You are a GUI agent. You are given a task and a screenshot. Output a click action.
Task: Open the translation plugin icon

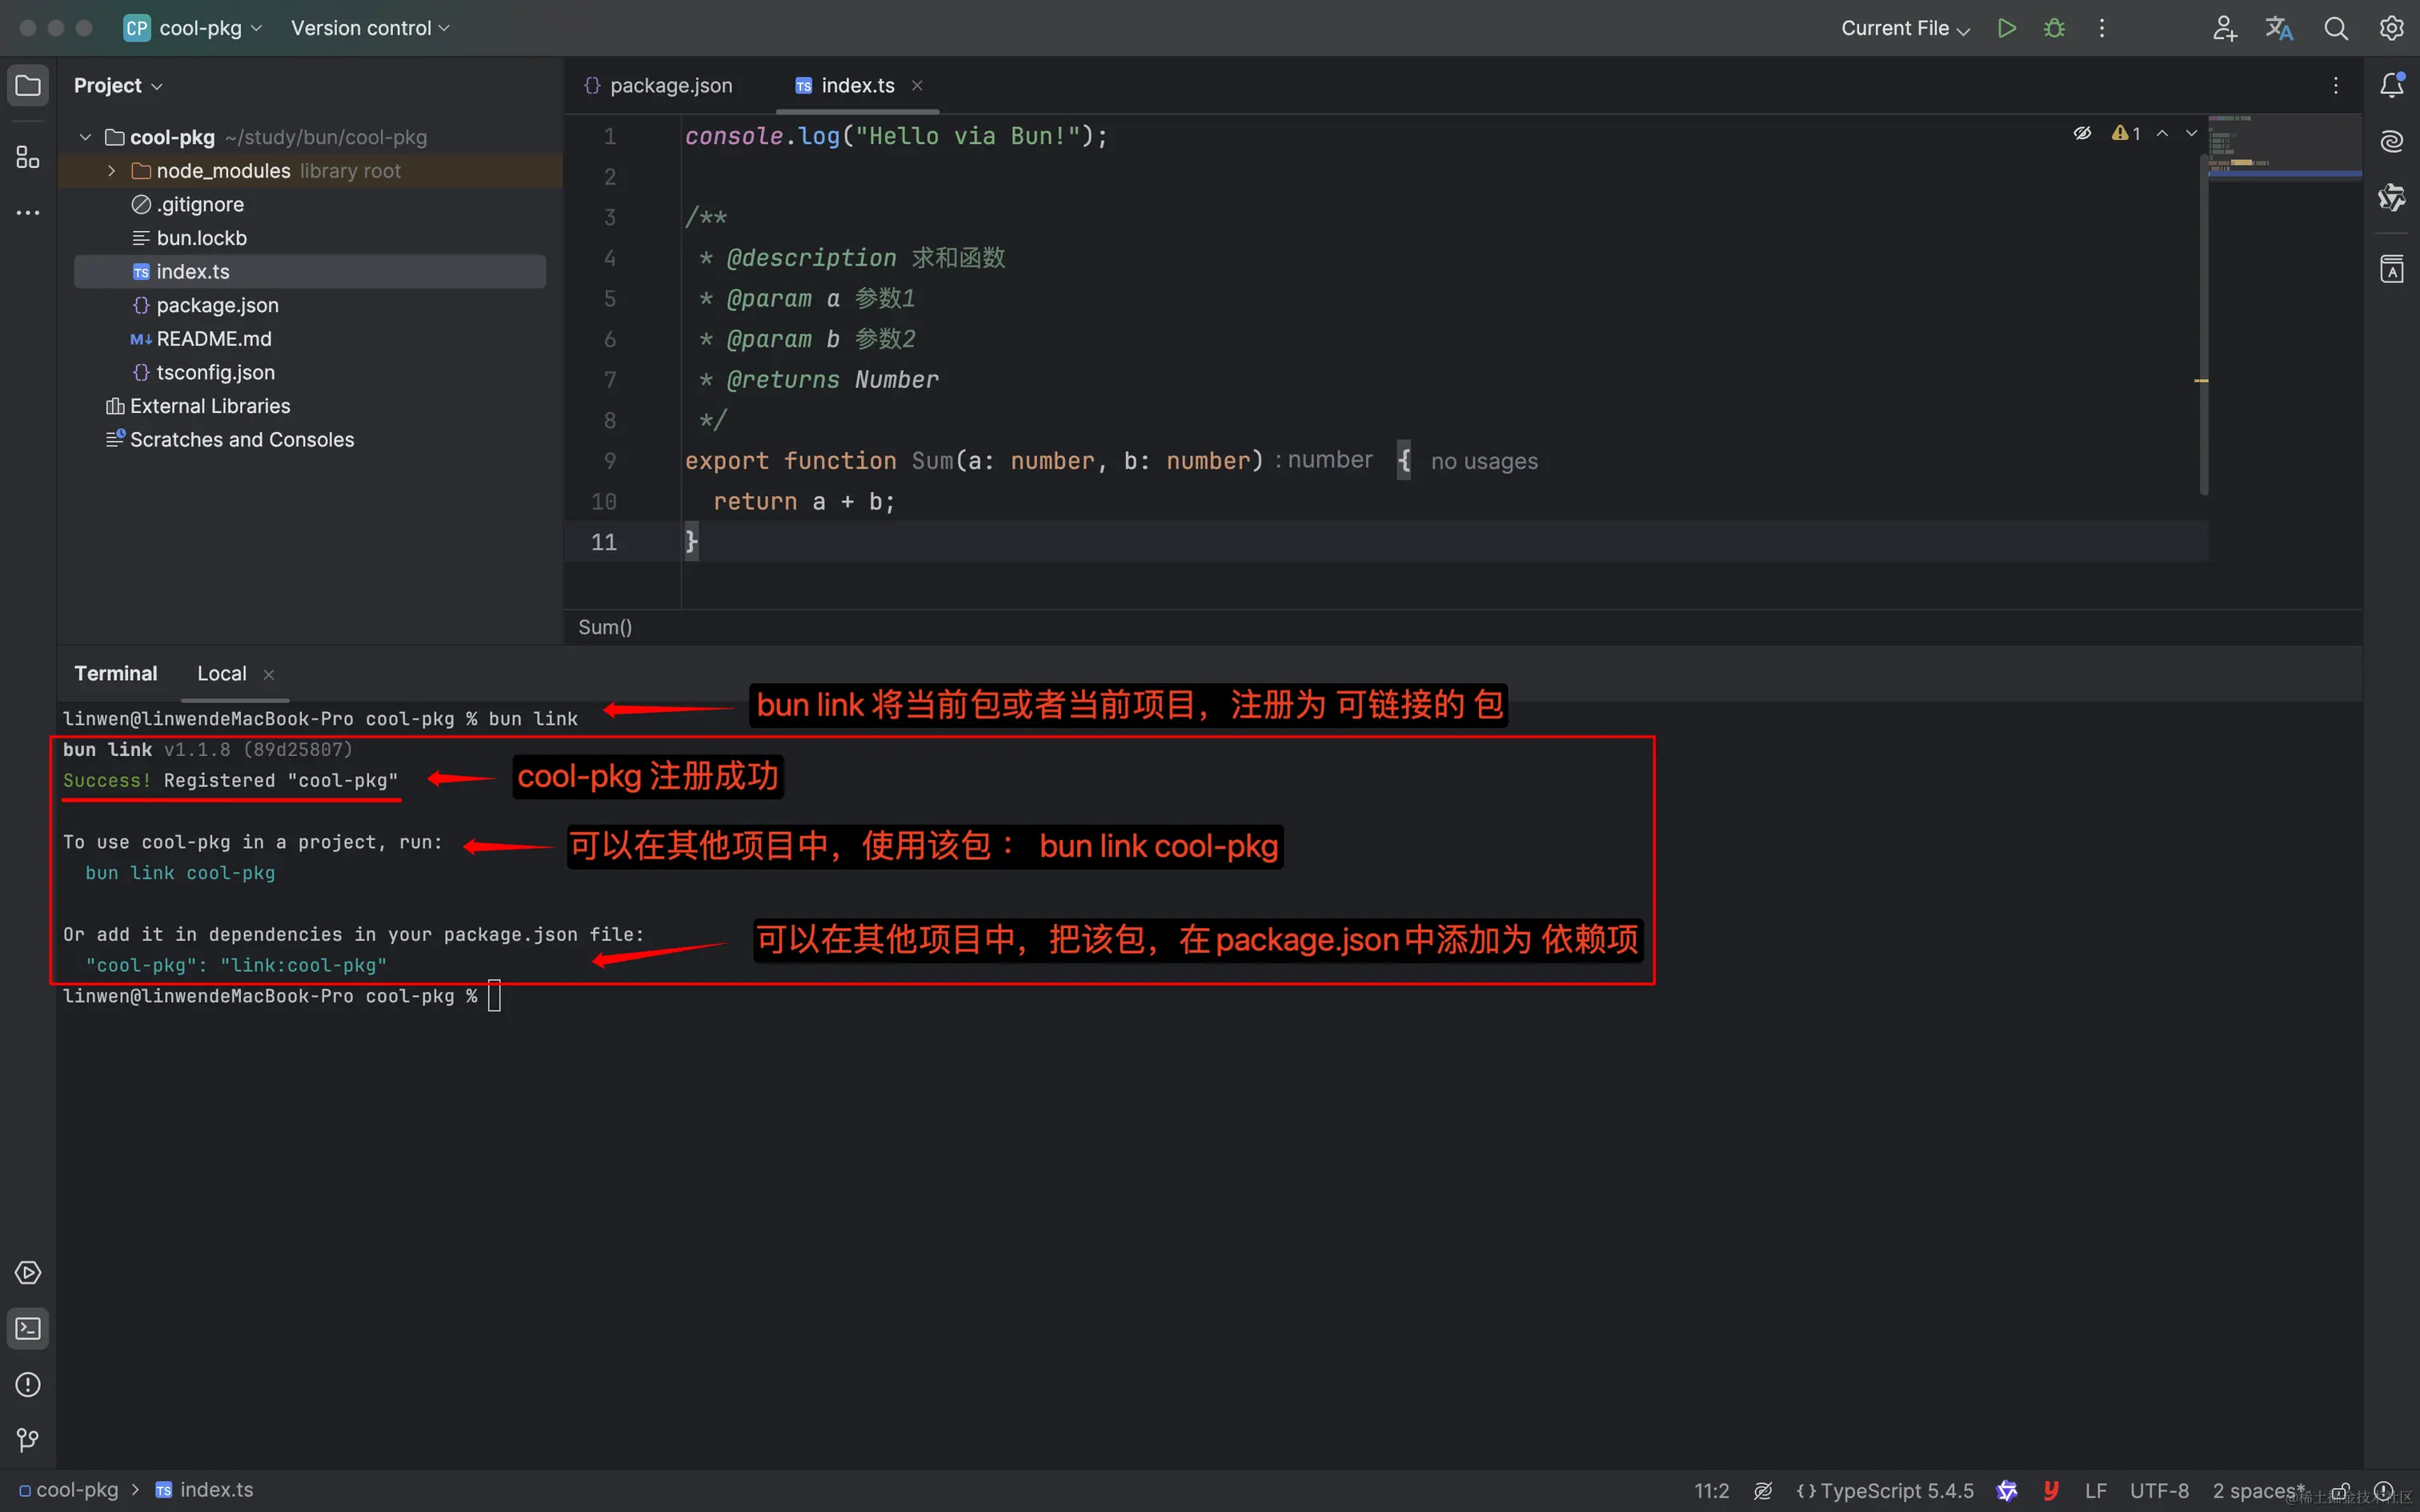pos(2279,28)
